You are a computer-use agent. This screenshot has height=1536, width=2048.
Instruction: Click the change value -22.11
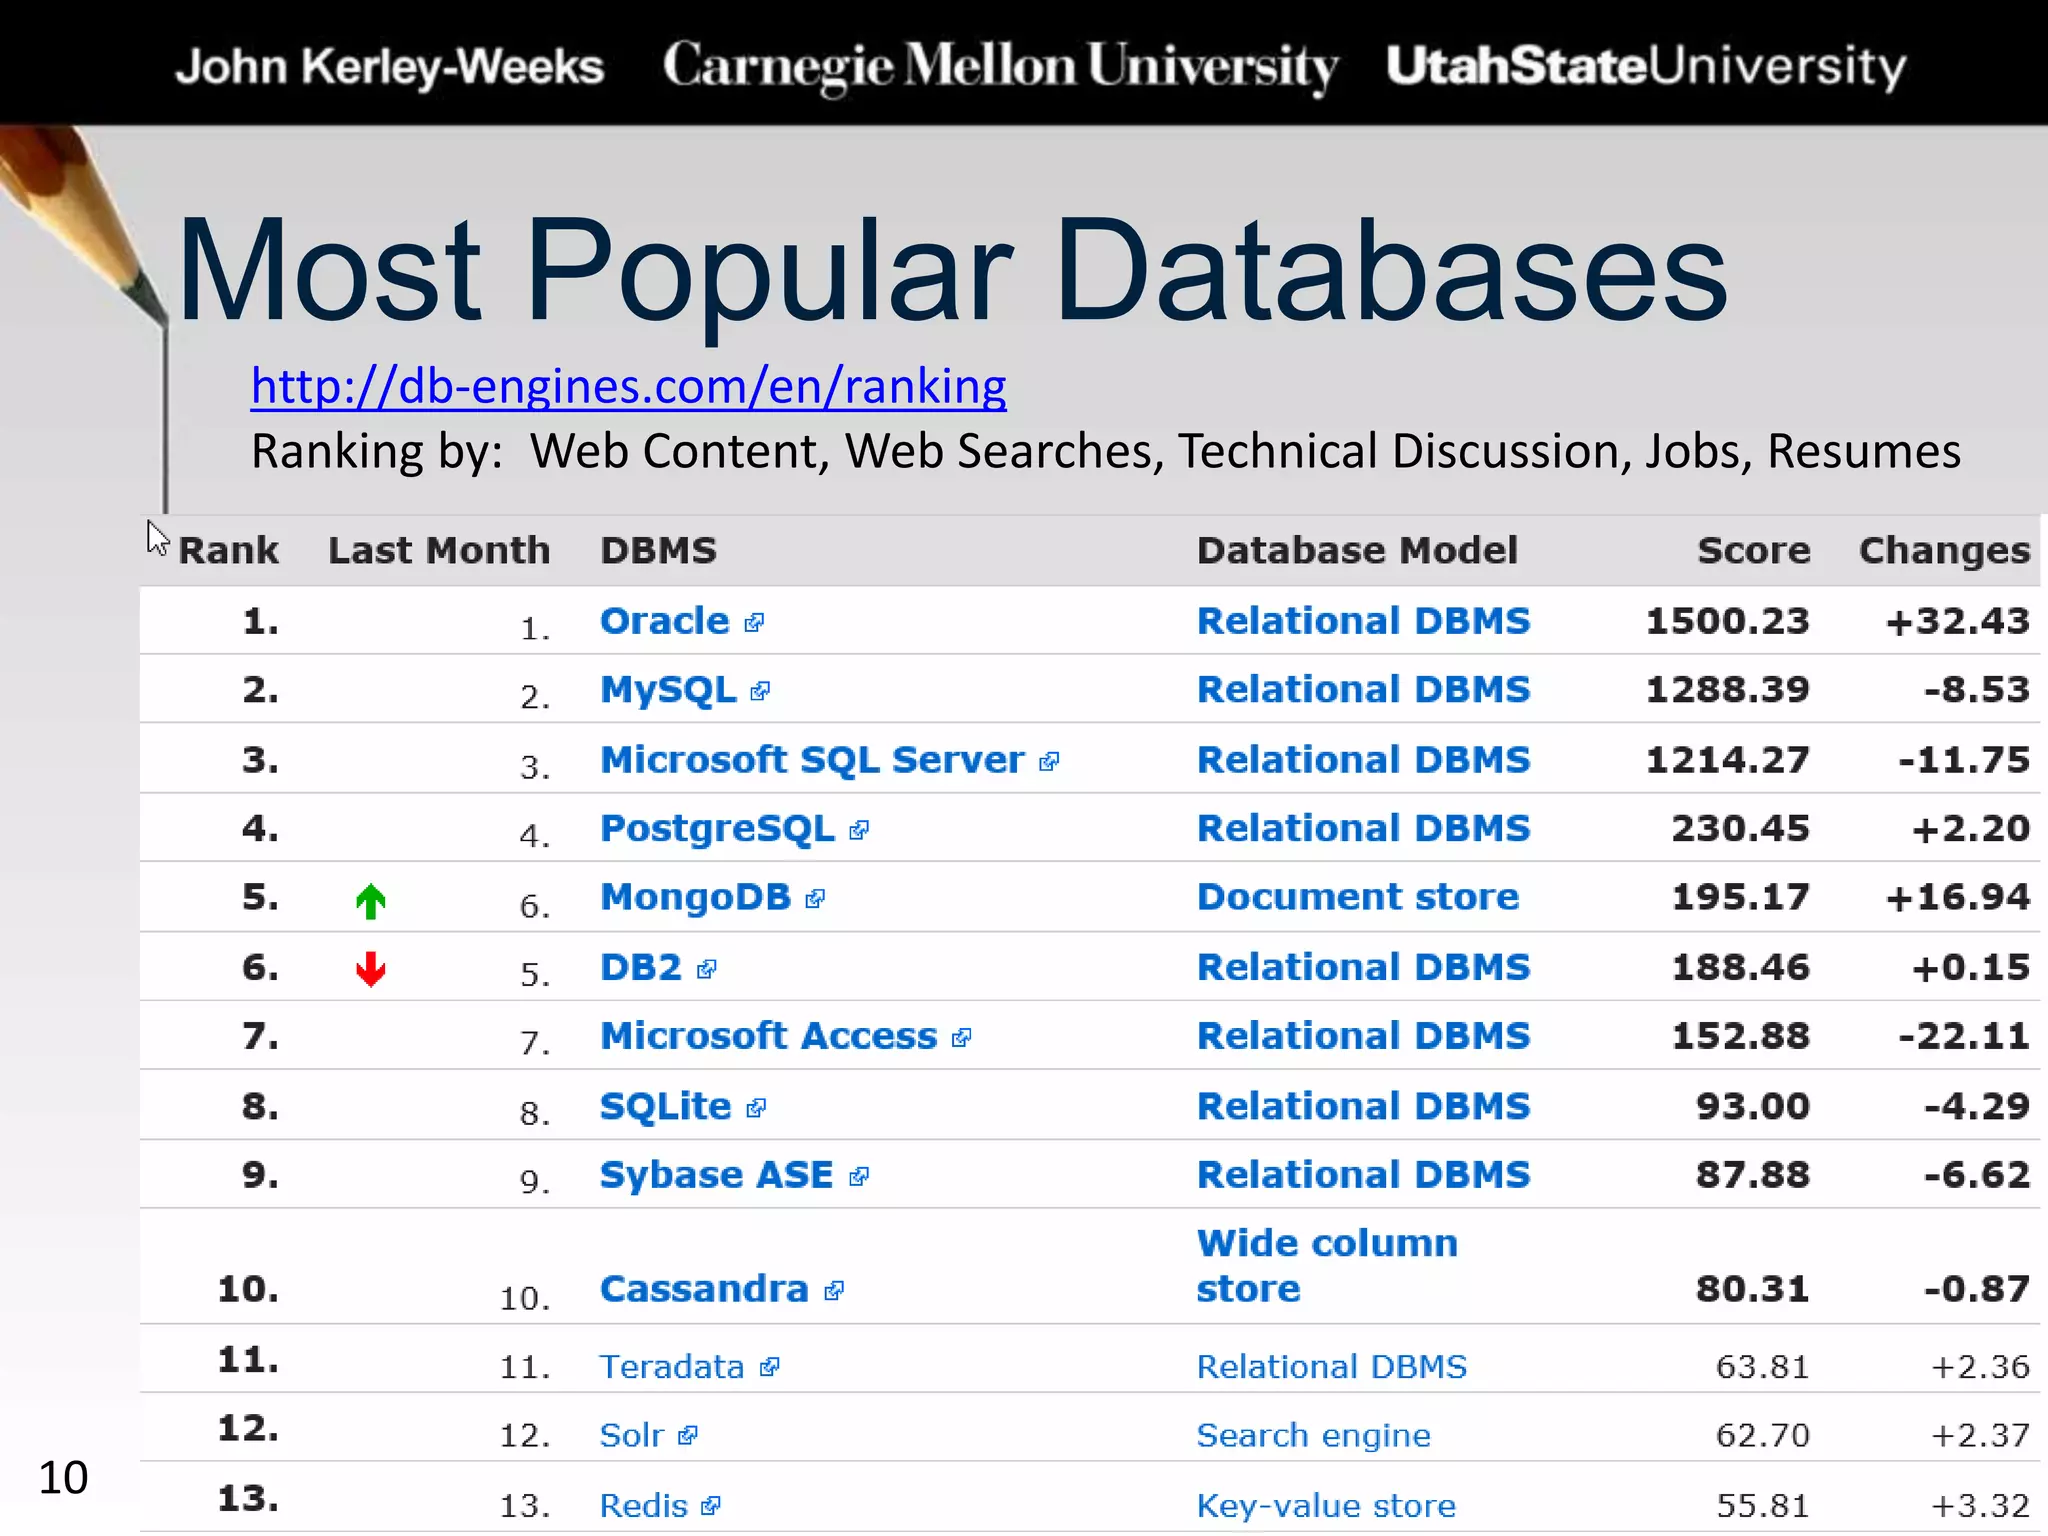pyautogui.click(x=1964, y=1036)
